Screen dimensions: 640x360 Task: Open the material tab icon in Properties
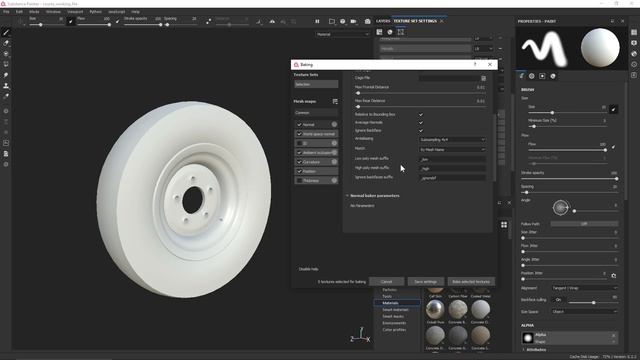tap(553, 76)
